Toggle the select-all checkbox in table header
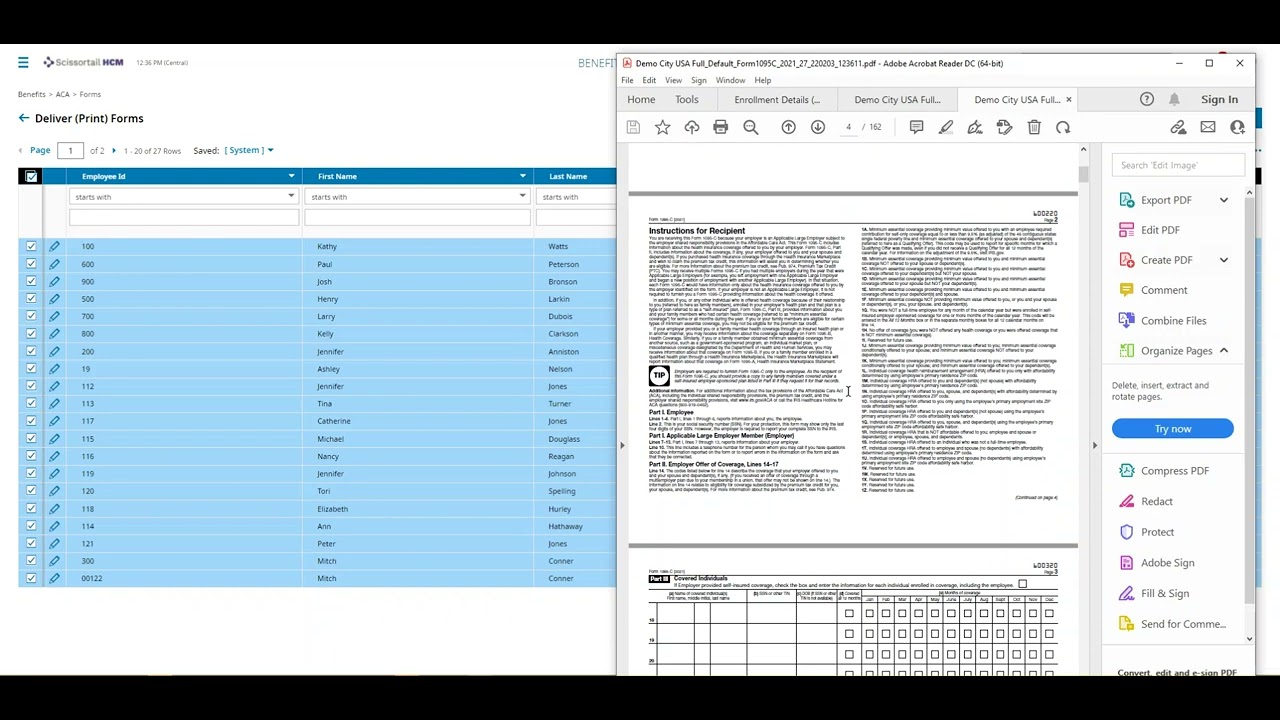Viewport: 1280px width, 720px height. (31, 176)
